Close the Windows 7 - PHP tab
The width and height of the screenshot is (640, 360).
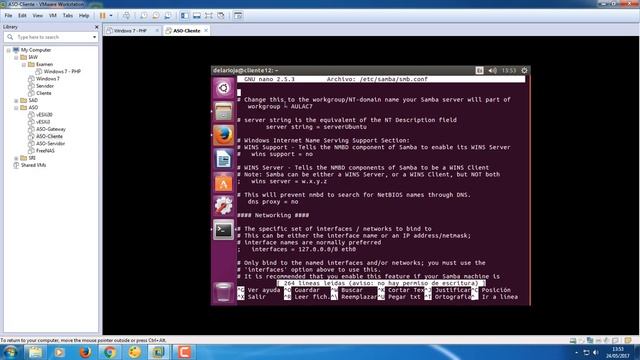click(157, 31)
